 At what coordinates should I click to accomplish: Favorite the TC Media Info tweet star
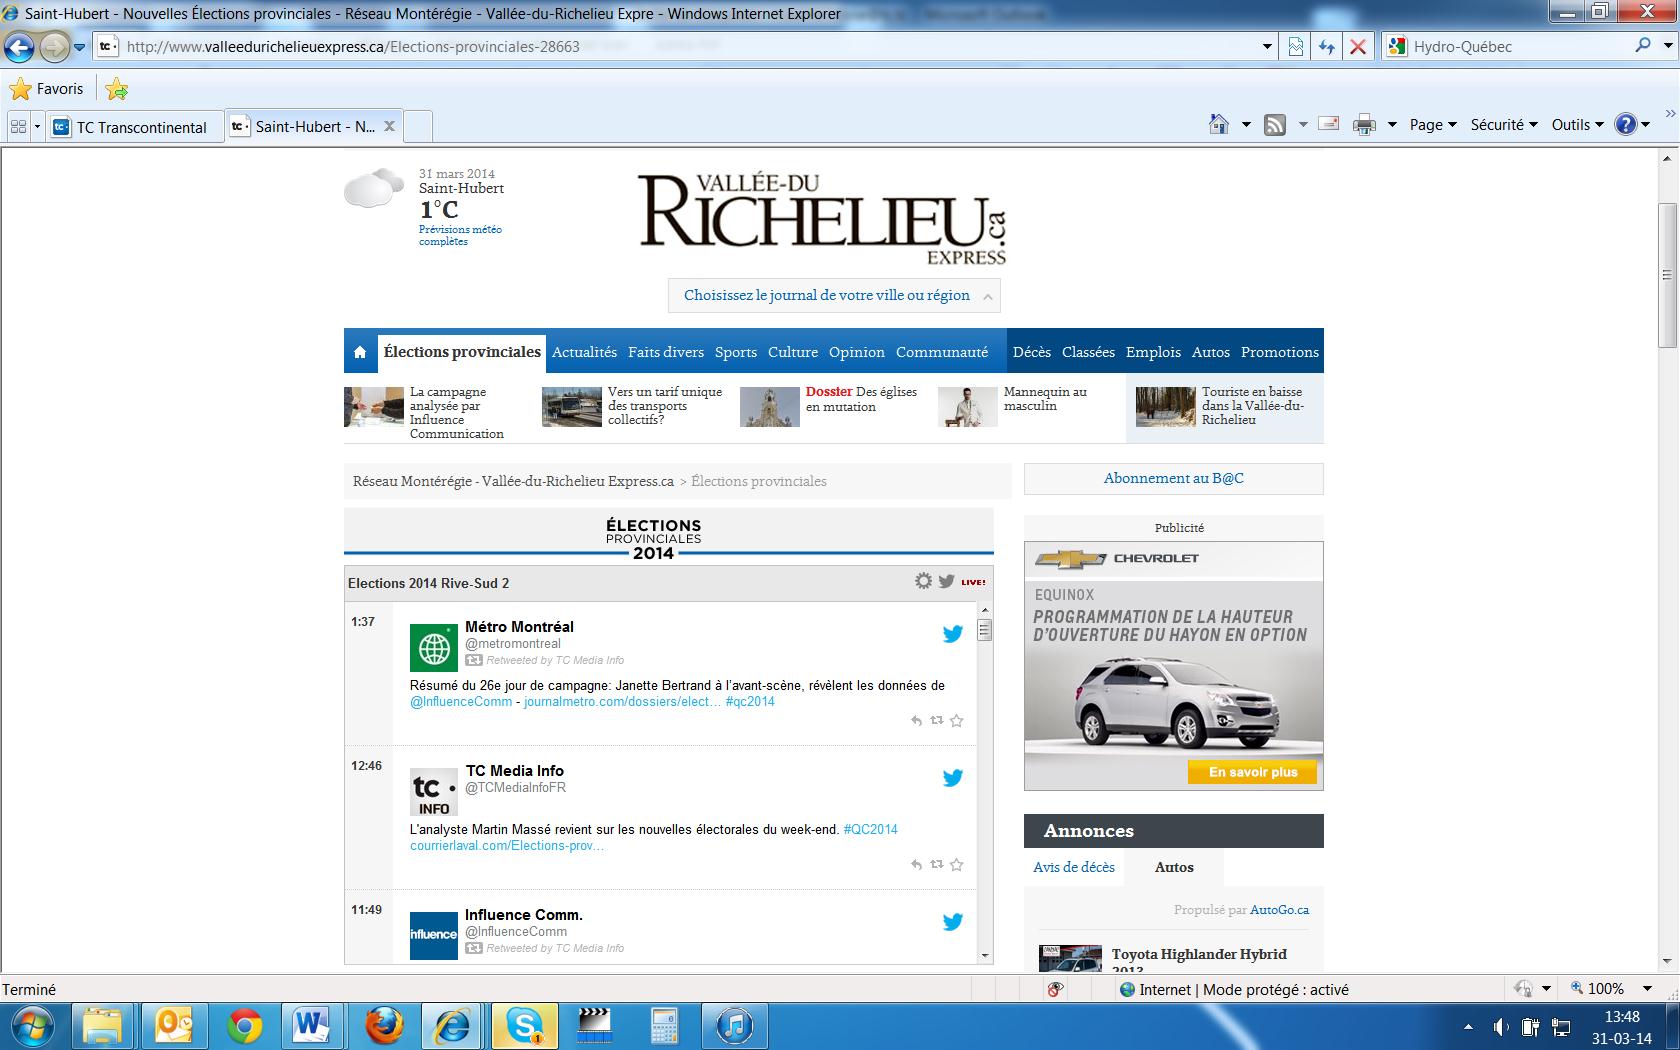click(957, 864)
